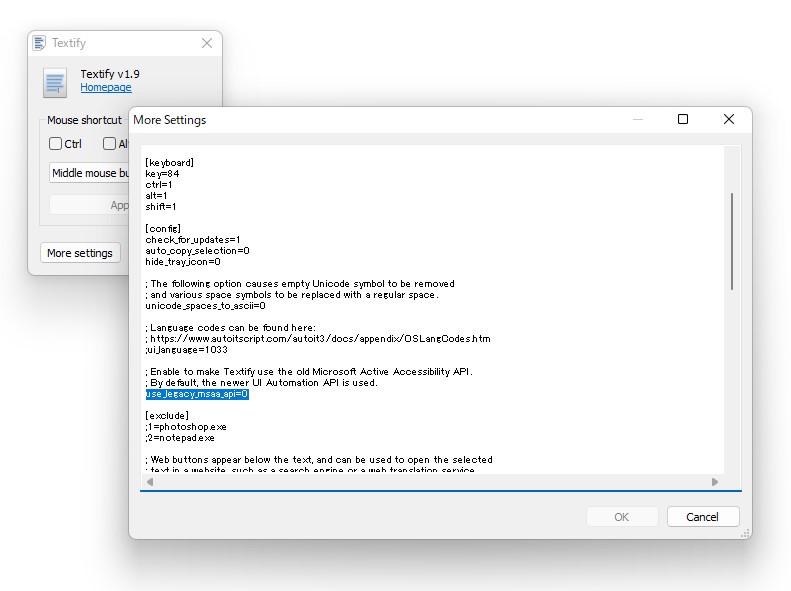The image size is (791, 591).
Task: Click the greyed-out Apply button in Textify
Action: pyautogui.click(x=89, y=205)
